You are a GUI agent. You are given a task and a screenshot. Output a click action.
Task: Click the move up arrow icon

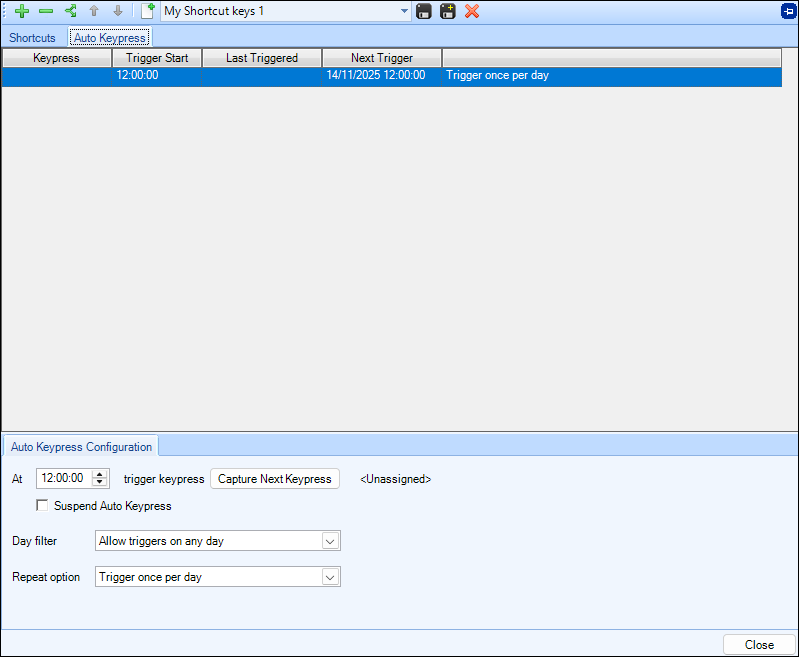94,11
